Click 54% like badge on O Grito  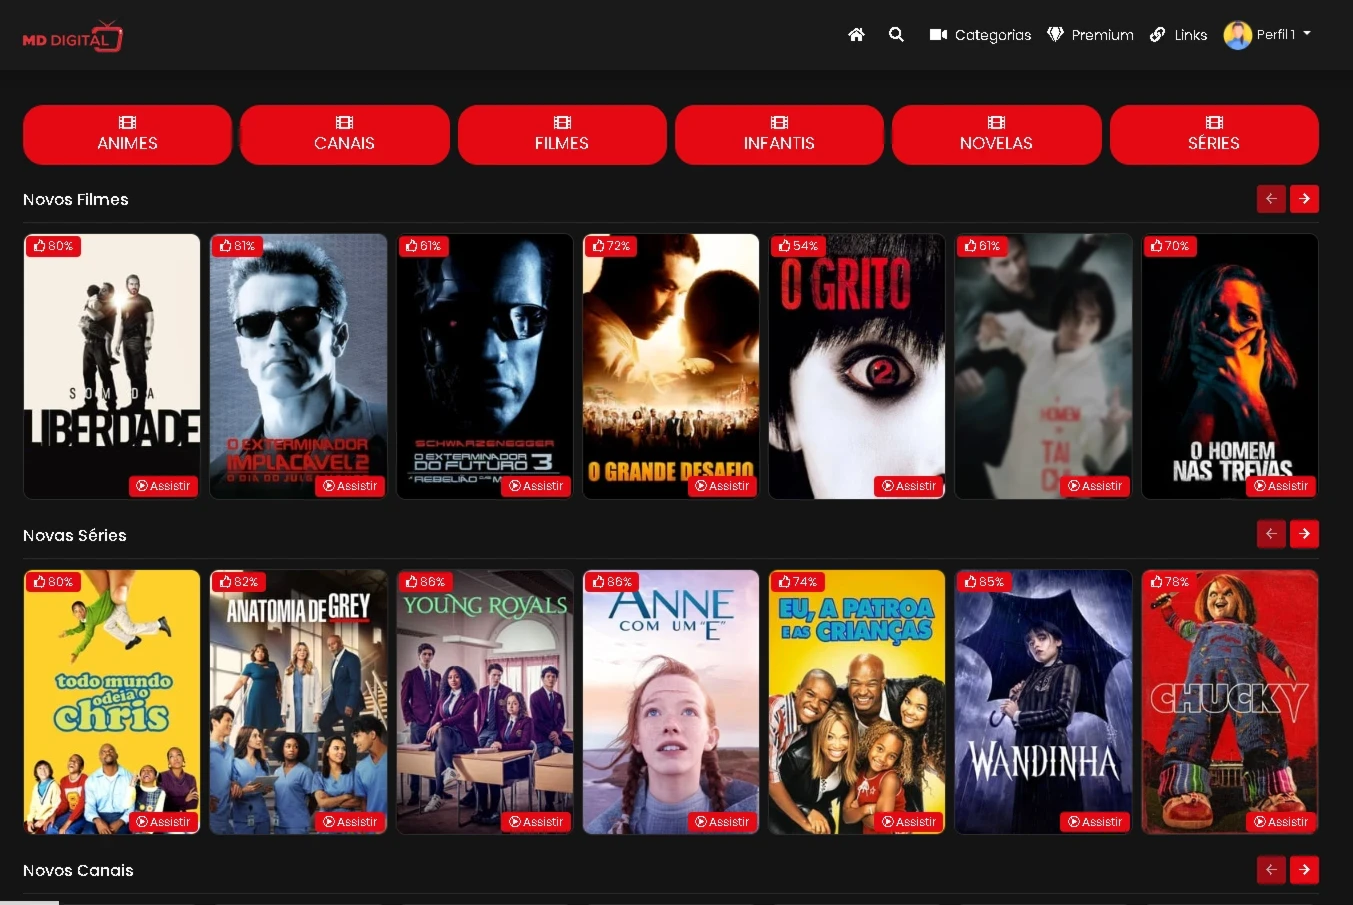pyautogui.click(x=798, y=246)
